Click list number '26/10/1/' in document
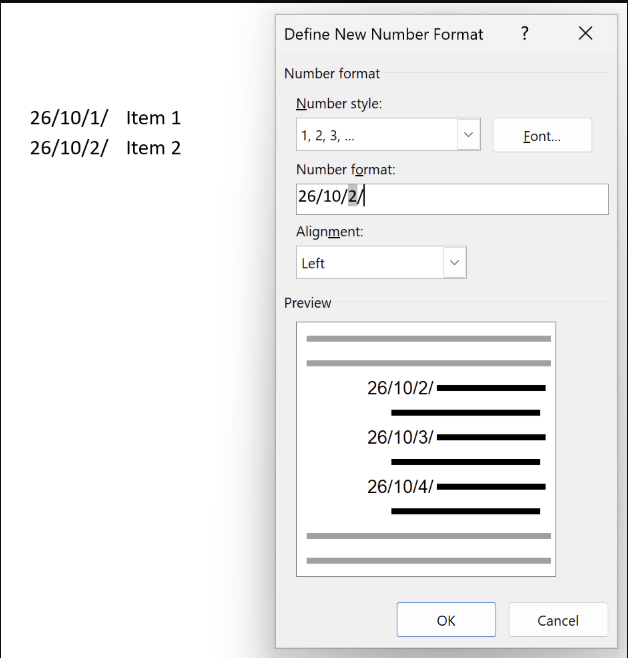628x658 pixels. click(69, 118)
